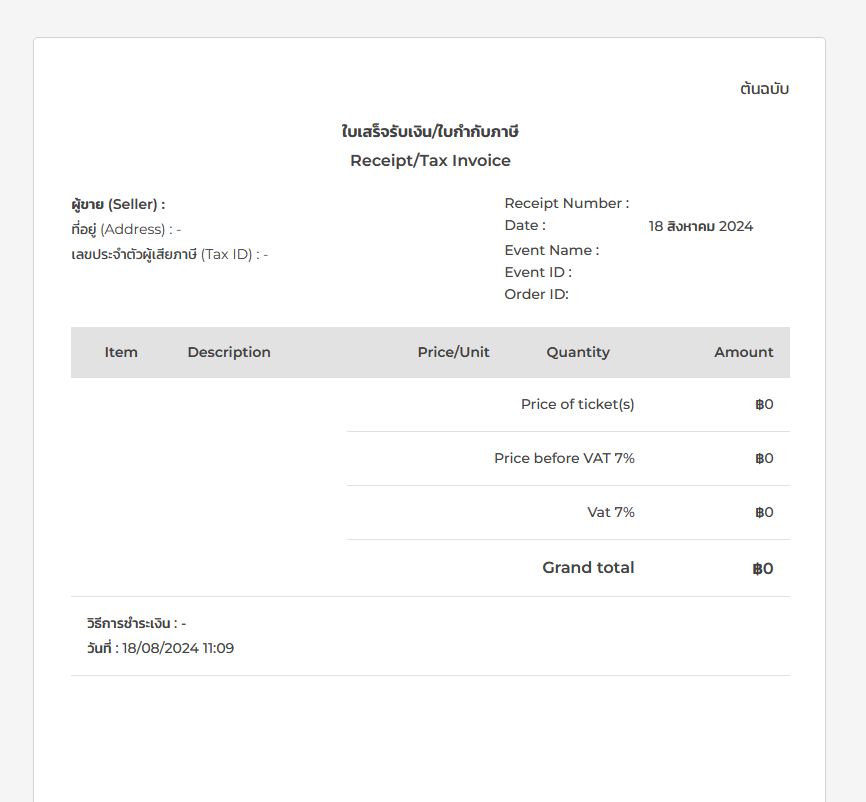The height and width of the screenshot is (802, 866).
Task: Click the Event Name label
Action: 552,250
